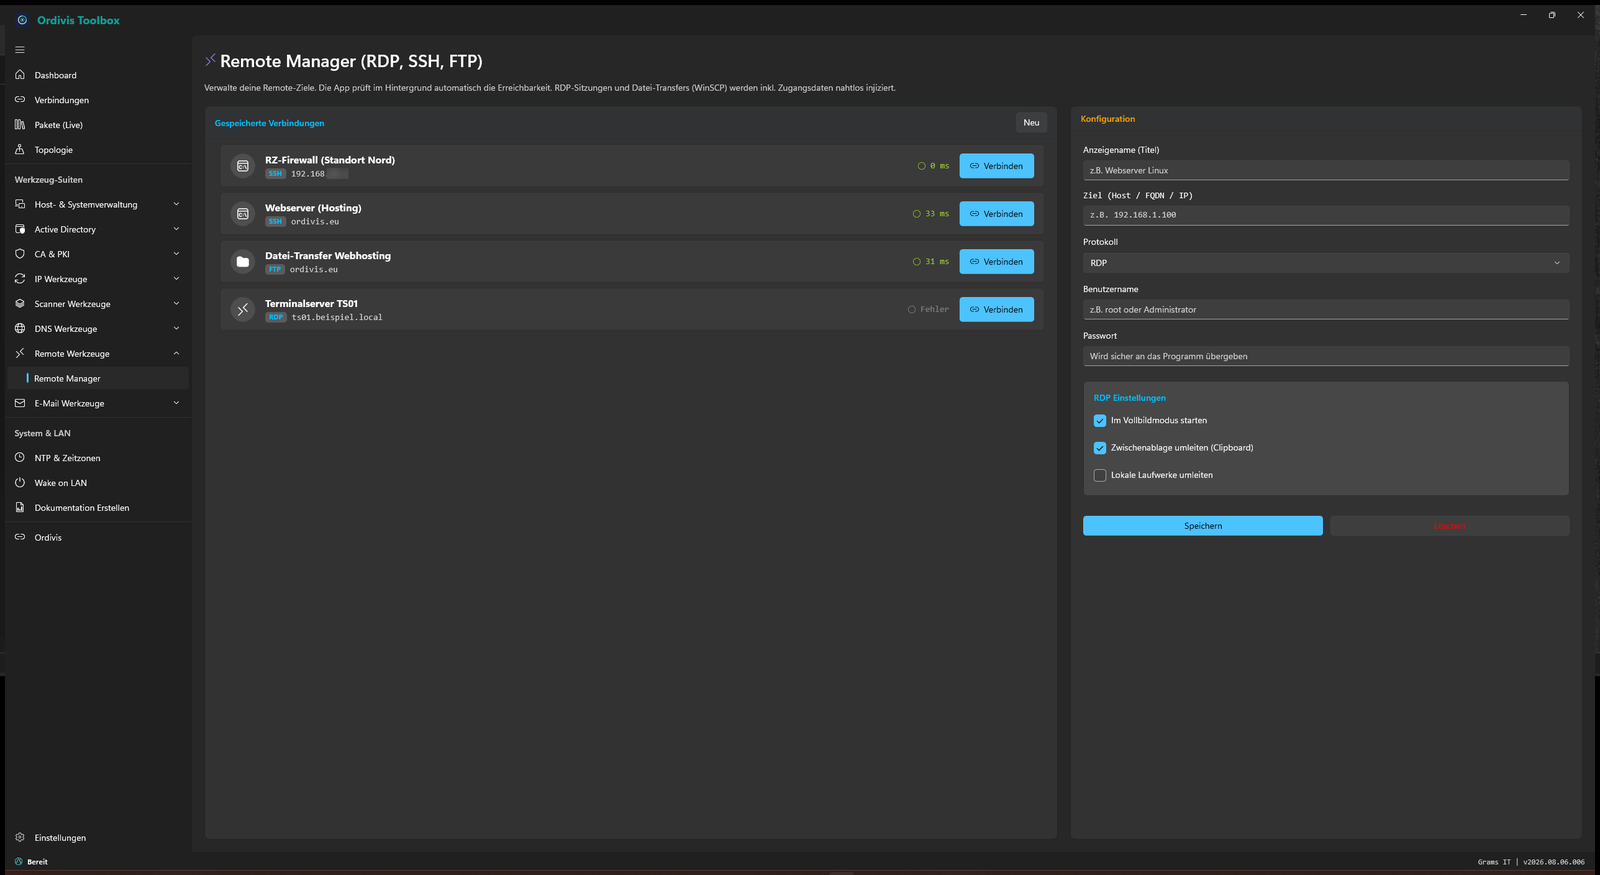Viewport: 1600px width, 875px height.
Task: Click Verbinden for RZ-Firewall
Action: point(996,166)
